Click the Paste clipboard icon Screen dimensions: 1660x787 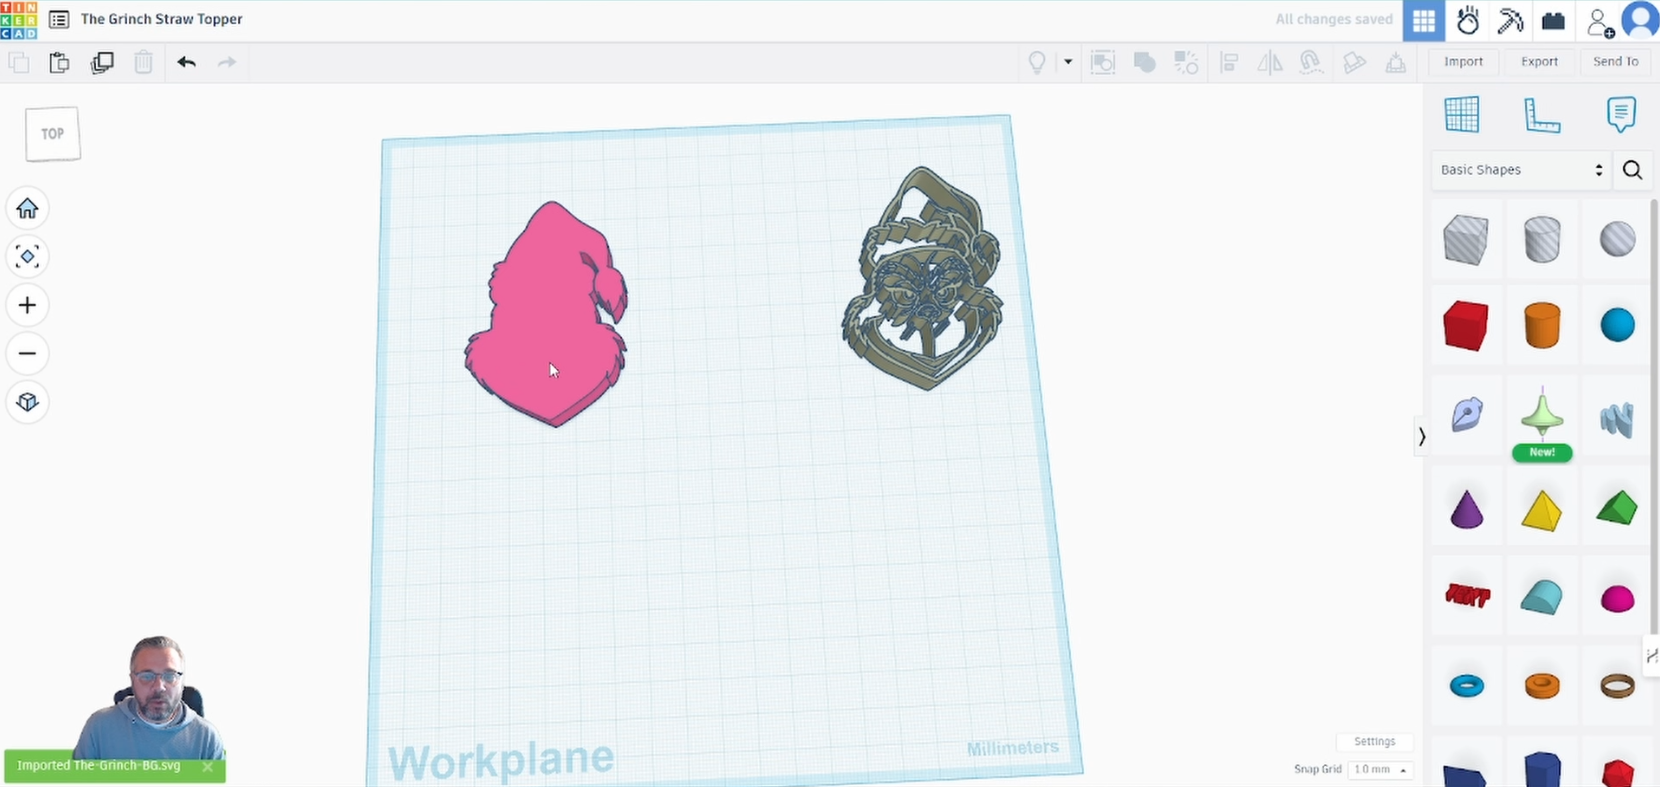59,62
